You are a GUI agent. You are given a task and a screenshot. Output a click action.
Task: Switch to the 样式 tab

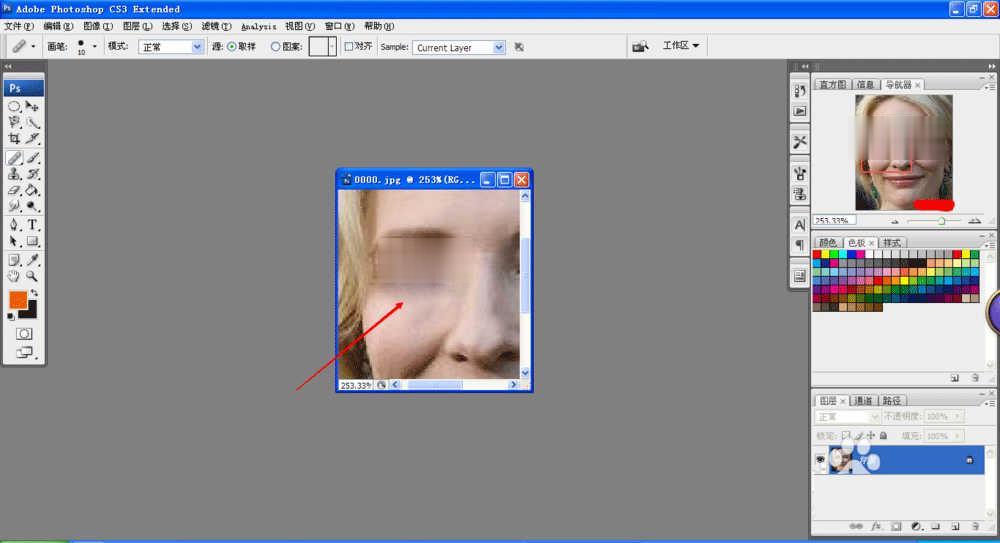[892, 243]
